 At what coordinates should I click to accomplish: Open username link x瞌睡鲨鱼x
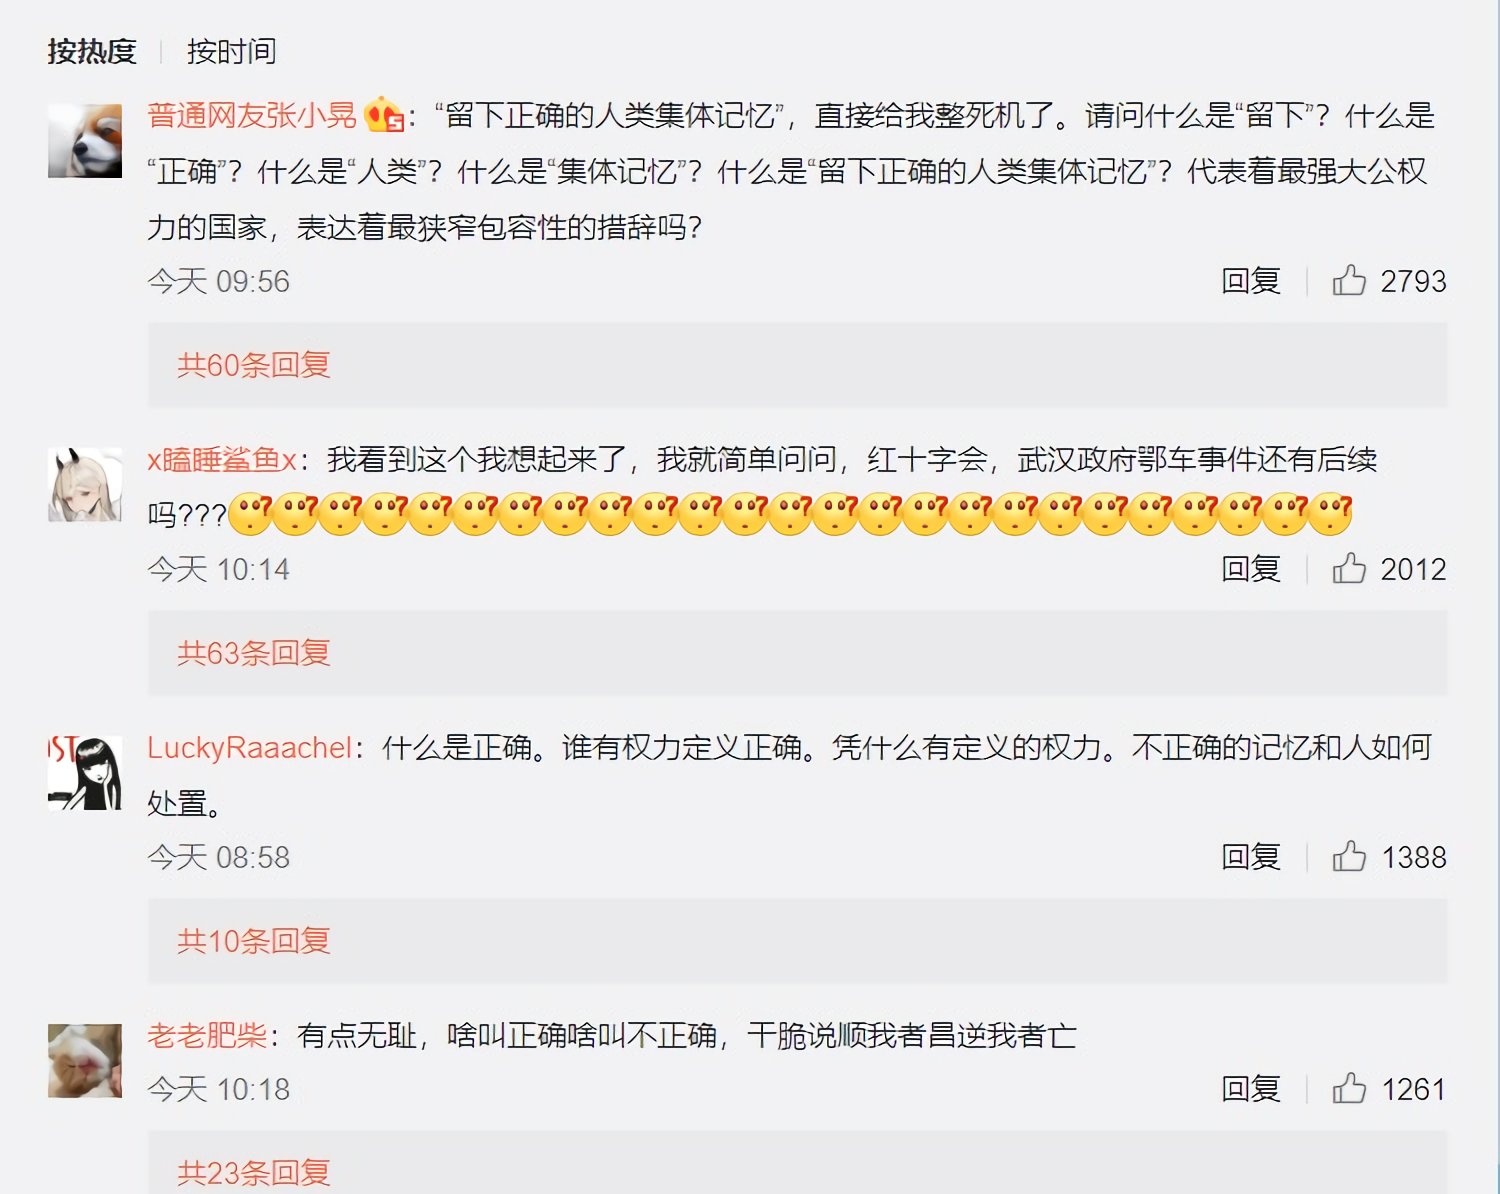(222, 460)
